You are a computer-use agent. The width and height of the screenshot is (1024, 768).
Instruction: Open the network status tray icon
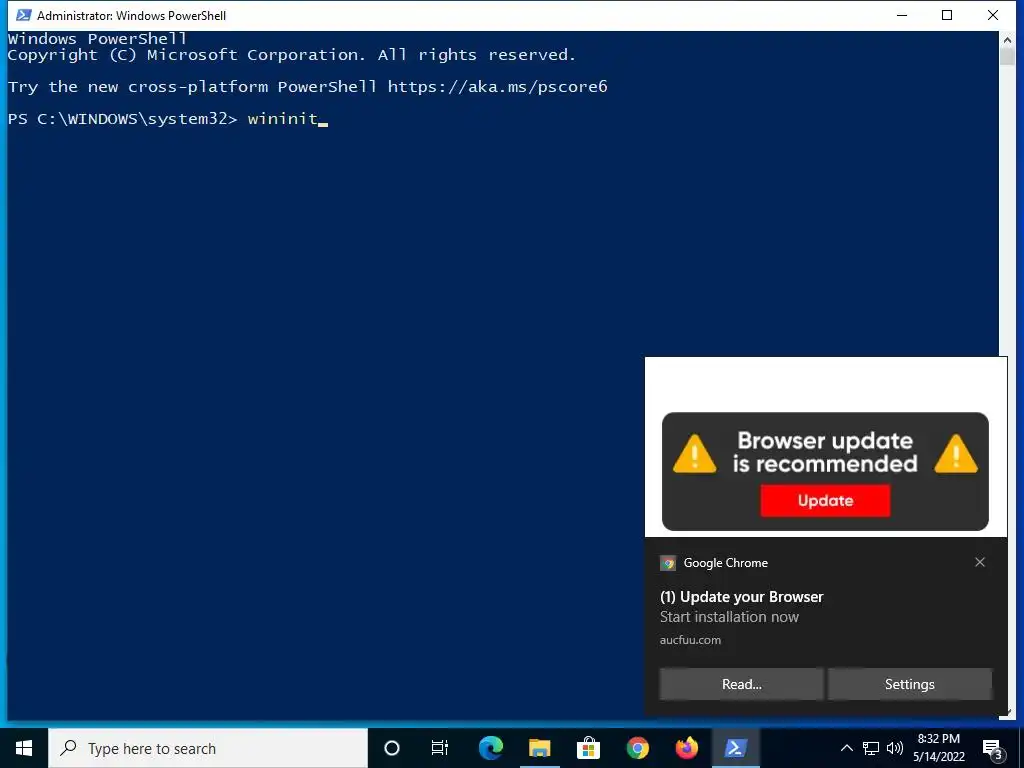tap(871, 748)
